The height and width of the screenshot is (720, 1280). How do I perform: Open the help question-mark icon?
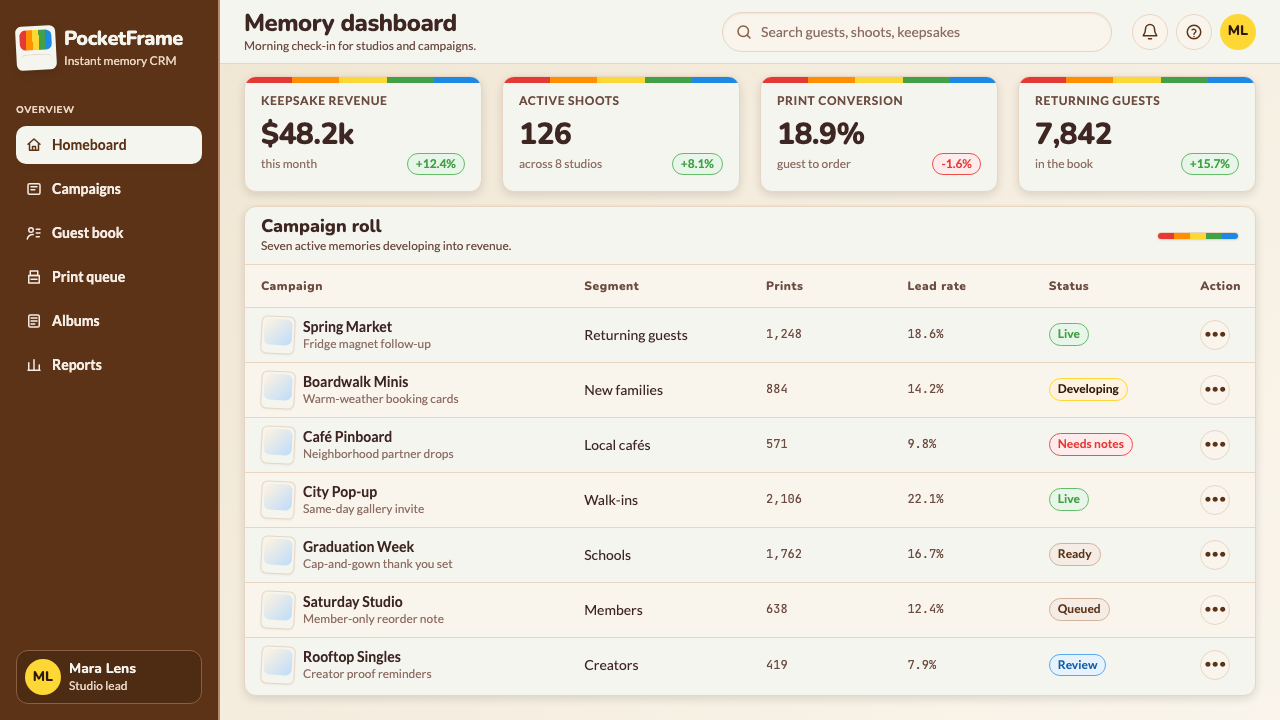tap(1194, 32)
